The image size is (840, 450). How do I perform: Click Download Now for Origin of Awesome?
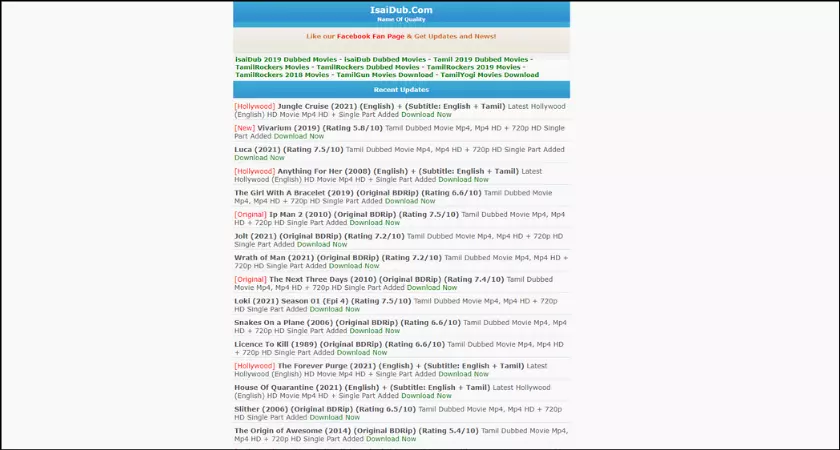tap(391, 439)
